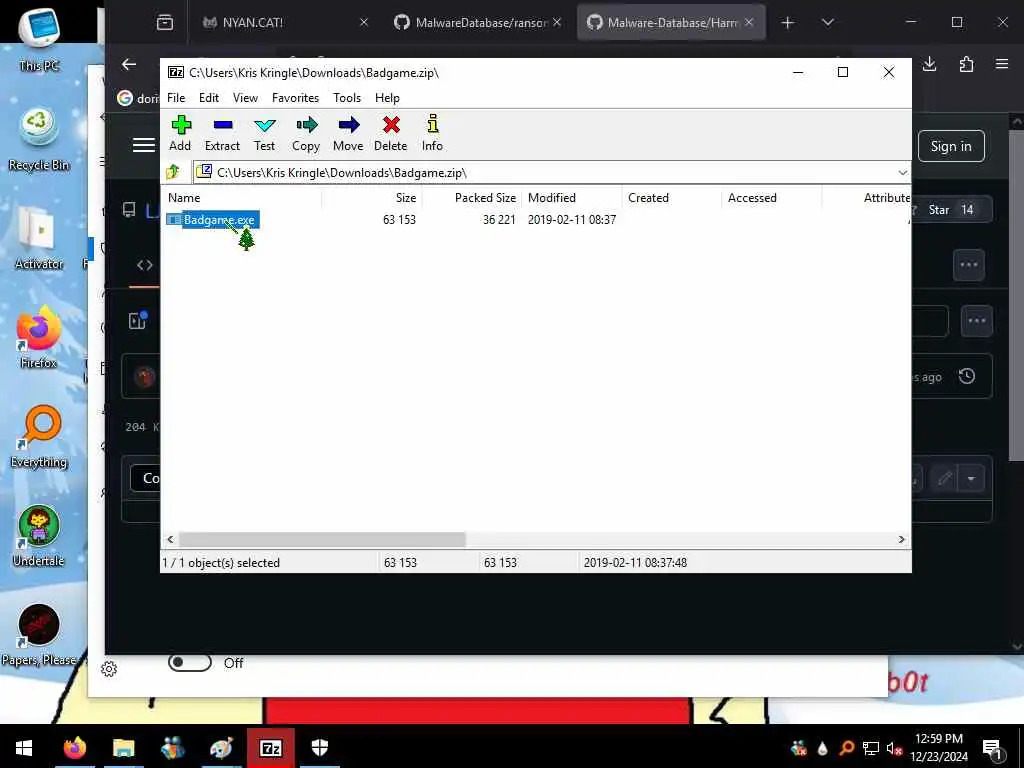This screenshot has width=1024, height=768.
Task: Open Firefox desktop shortcut
Action: pos(39,338)
